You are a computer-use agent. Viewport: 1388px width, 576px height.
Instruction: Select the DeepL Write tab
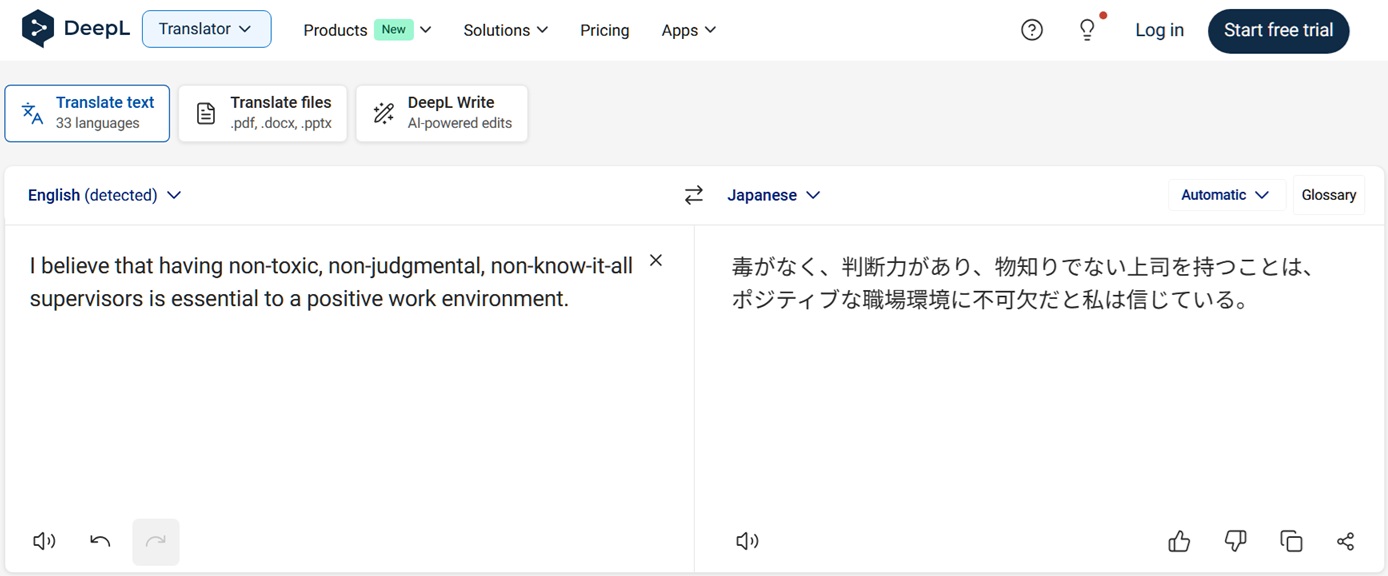(x=442, y=113)
